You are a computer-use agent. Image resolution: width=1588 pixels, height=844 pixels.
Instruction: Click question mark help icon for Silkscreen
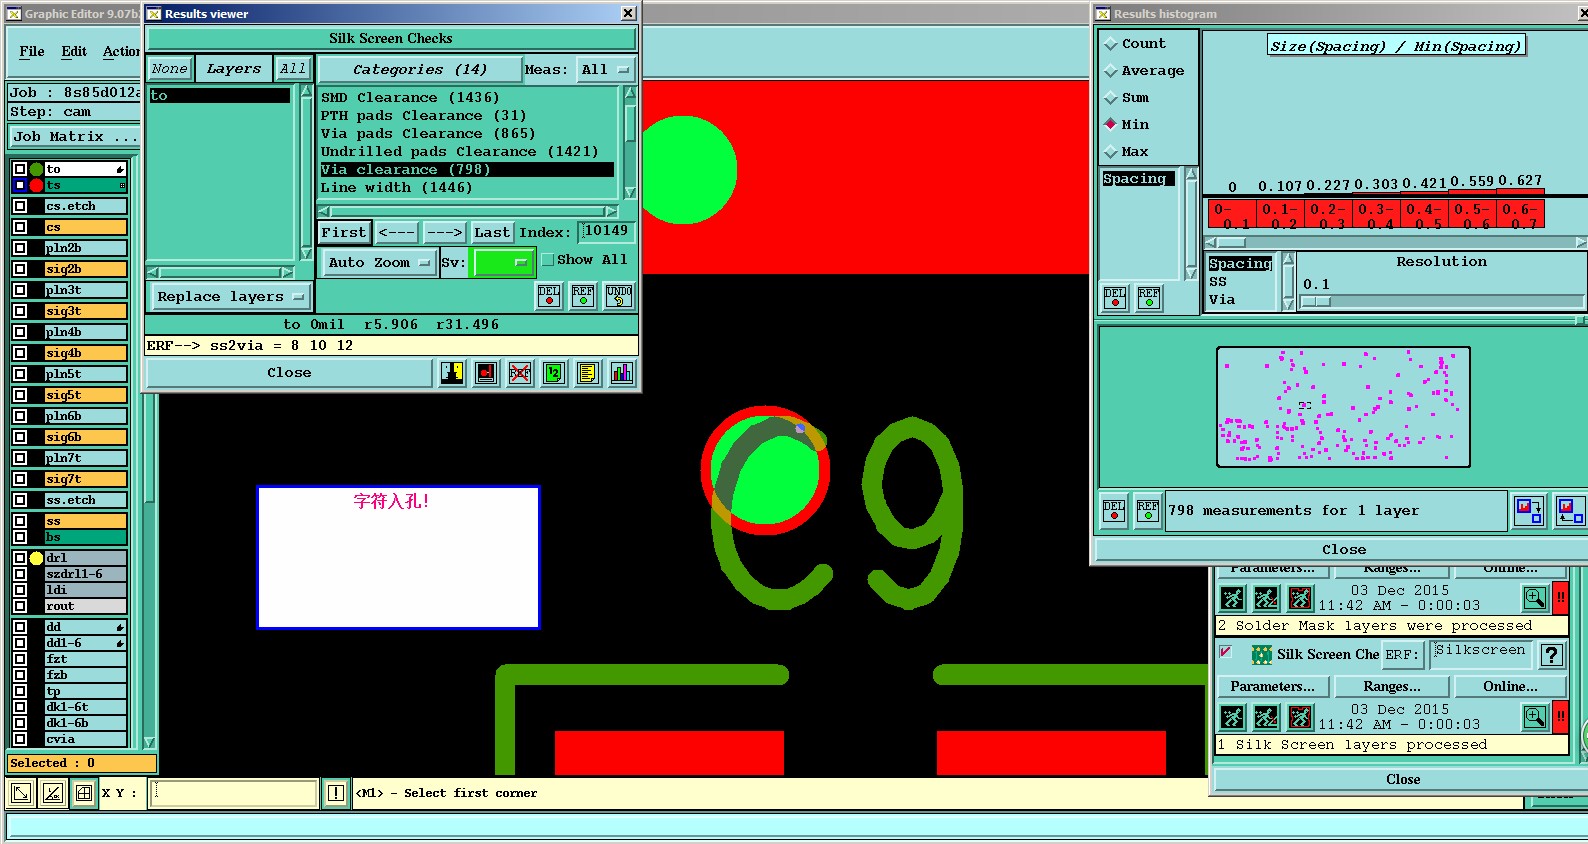pyautogui.click(x=1552, y=655)
